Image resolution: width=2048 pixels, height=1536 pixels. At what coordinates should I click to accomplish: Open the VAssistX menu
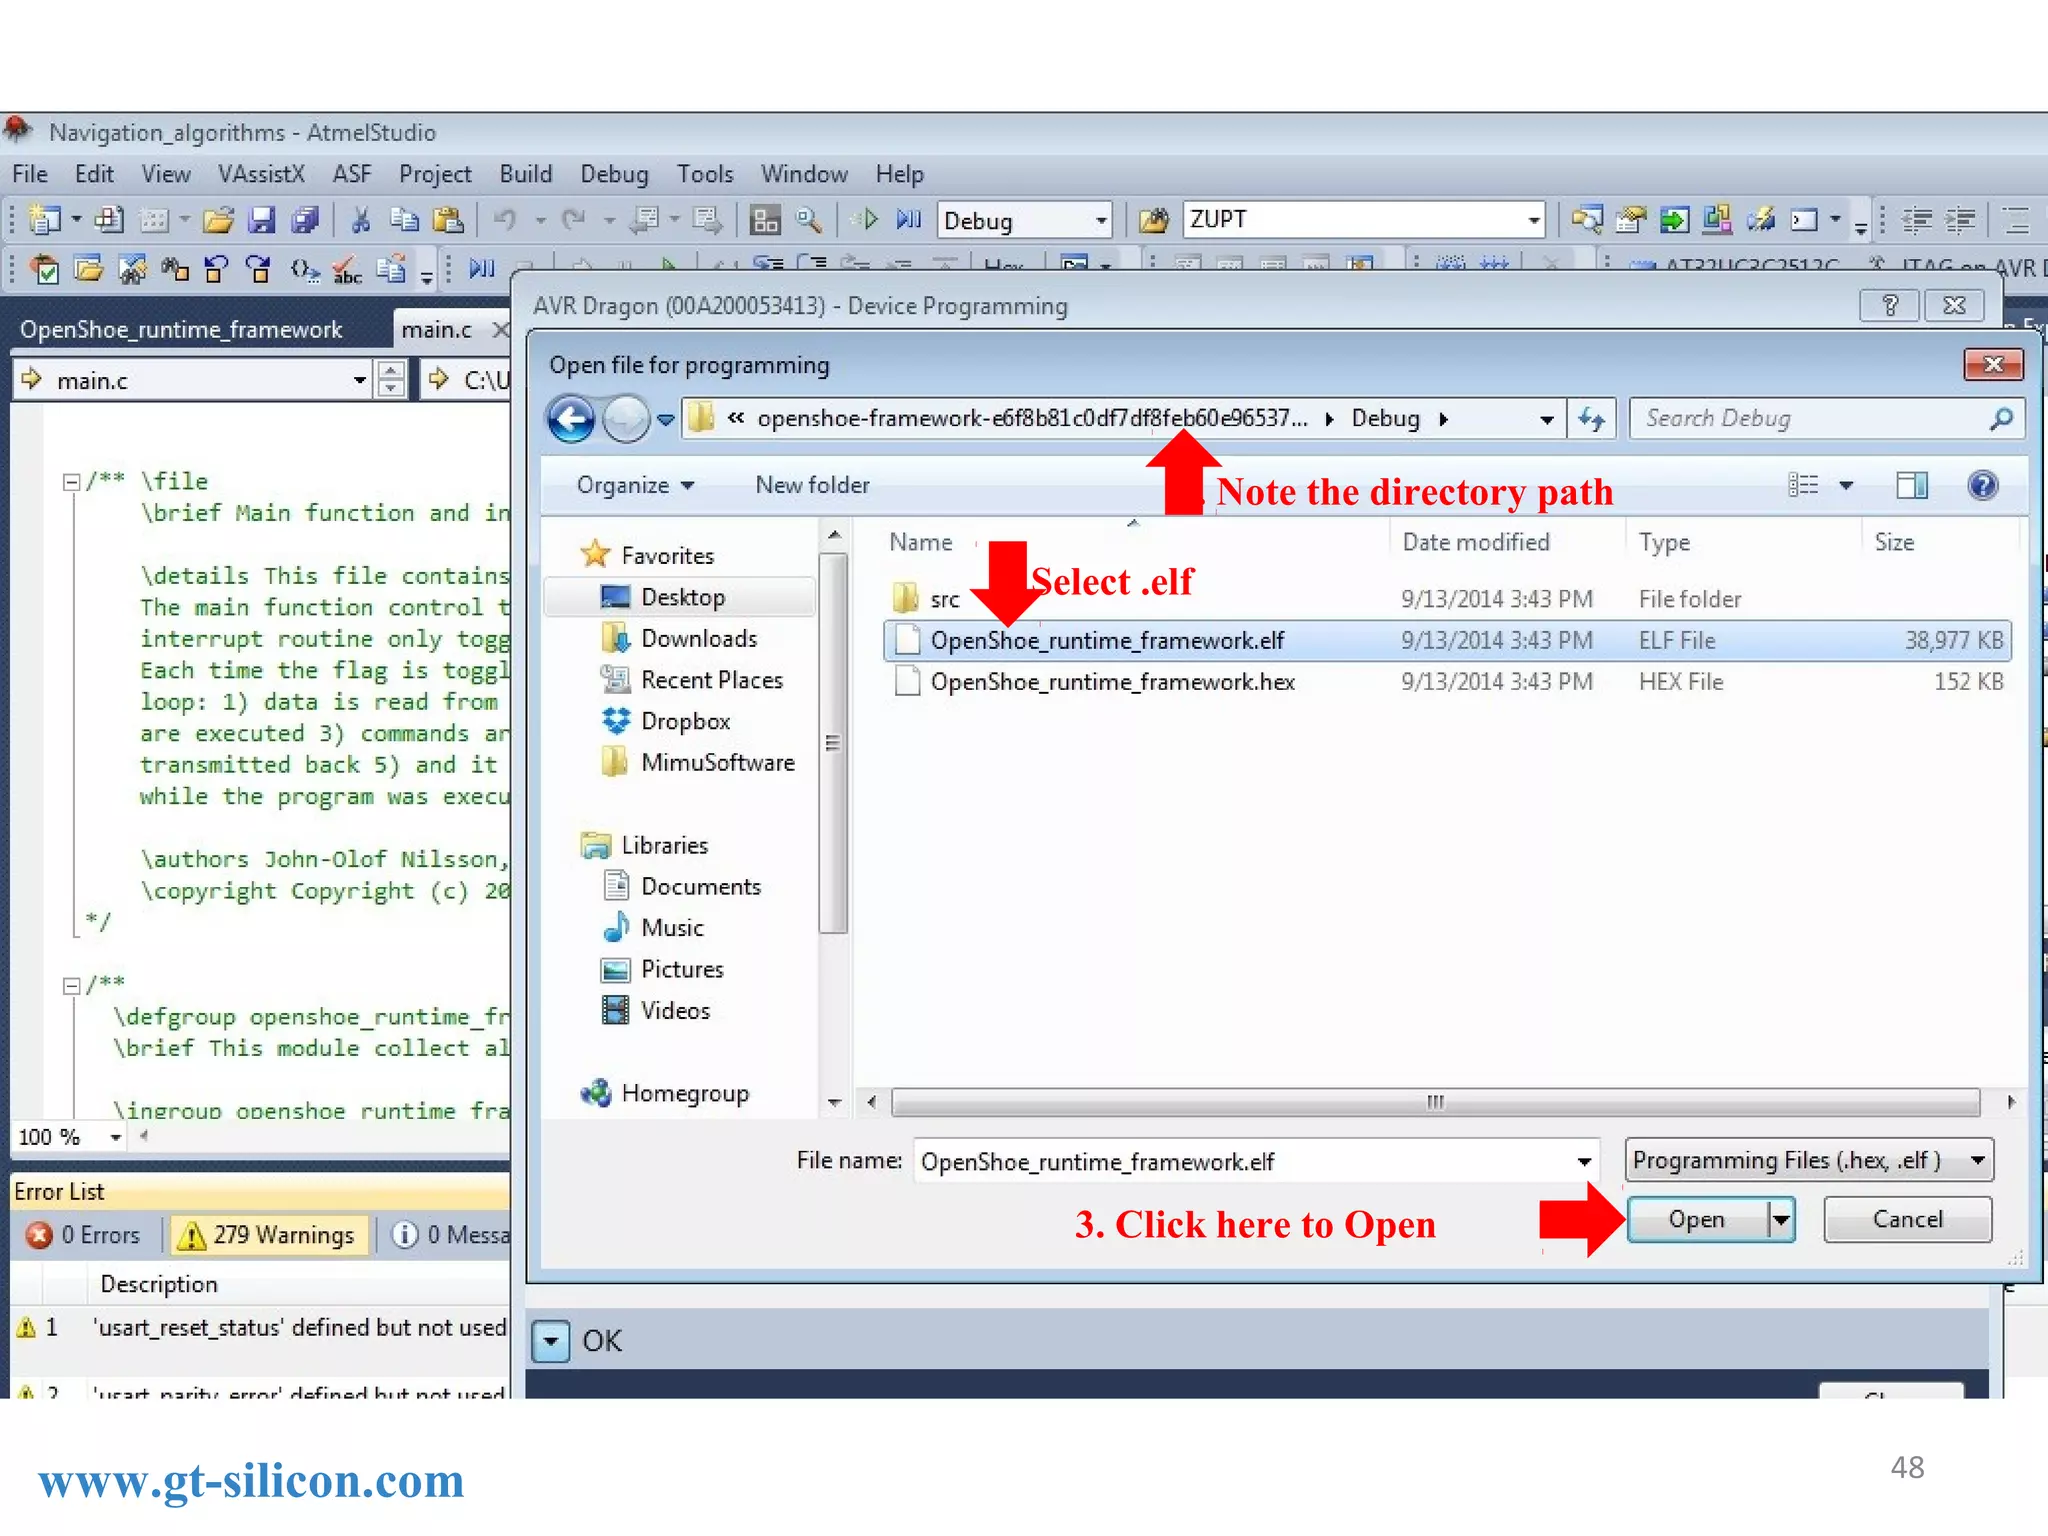tap(261, 174)
